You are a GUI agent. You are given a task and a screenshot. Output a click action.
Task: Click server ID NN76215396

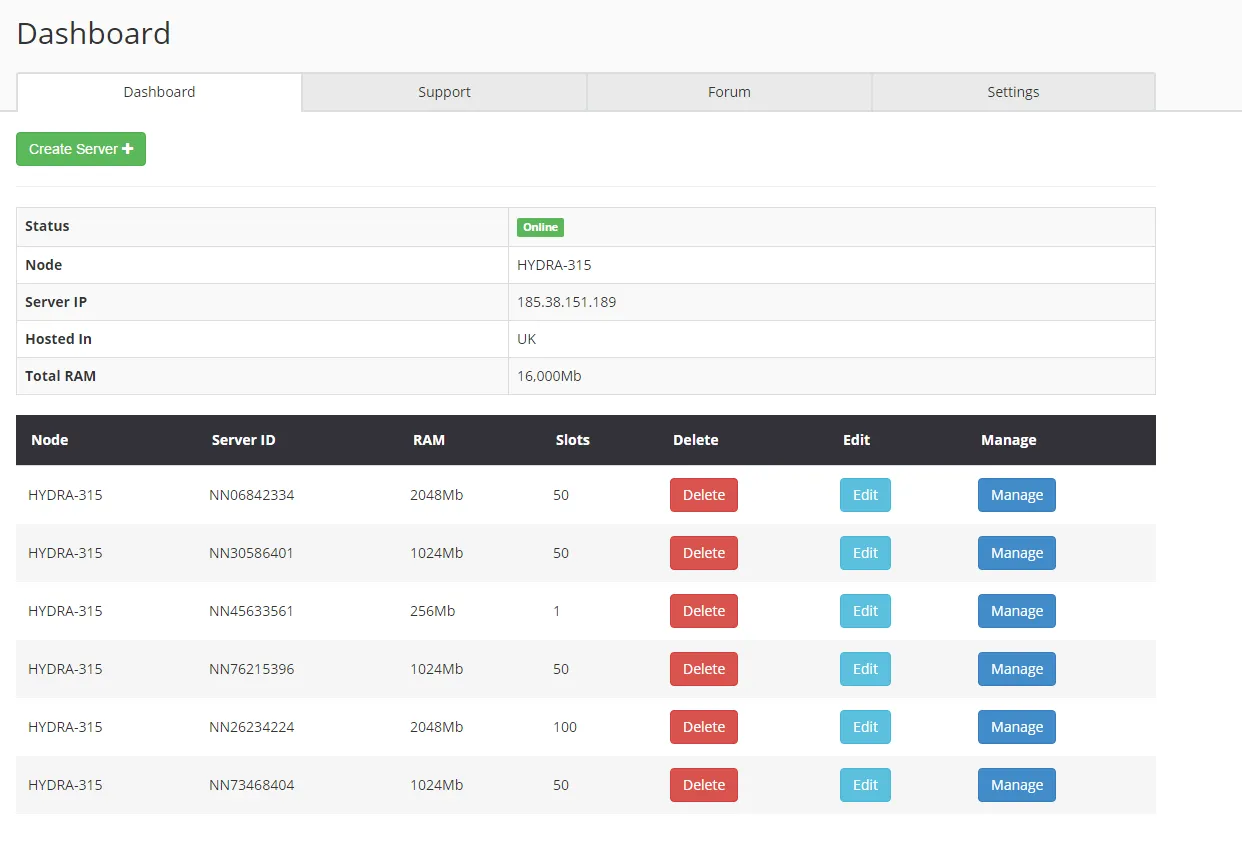pos(251,669)
